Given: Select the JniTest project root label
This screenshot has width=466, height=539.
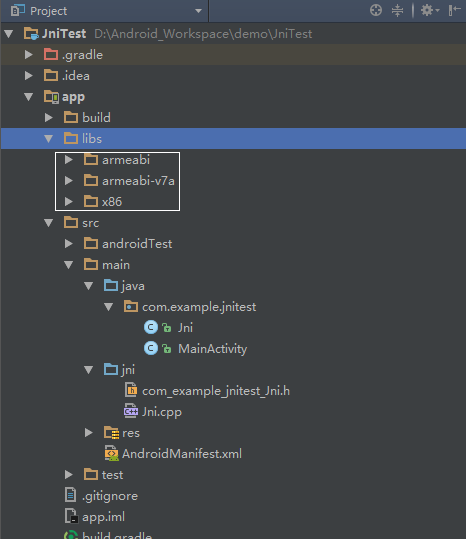Looking at the screenshot, I should click(x=64, y=34).
